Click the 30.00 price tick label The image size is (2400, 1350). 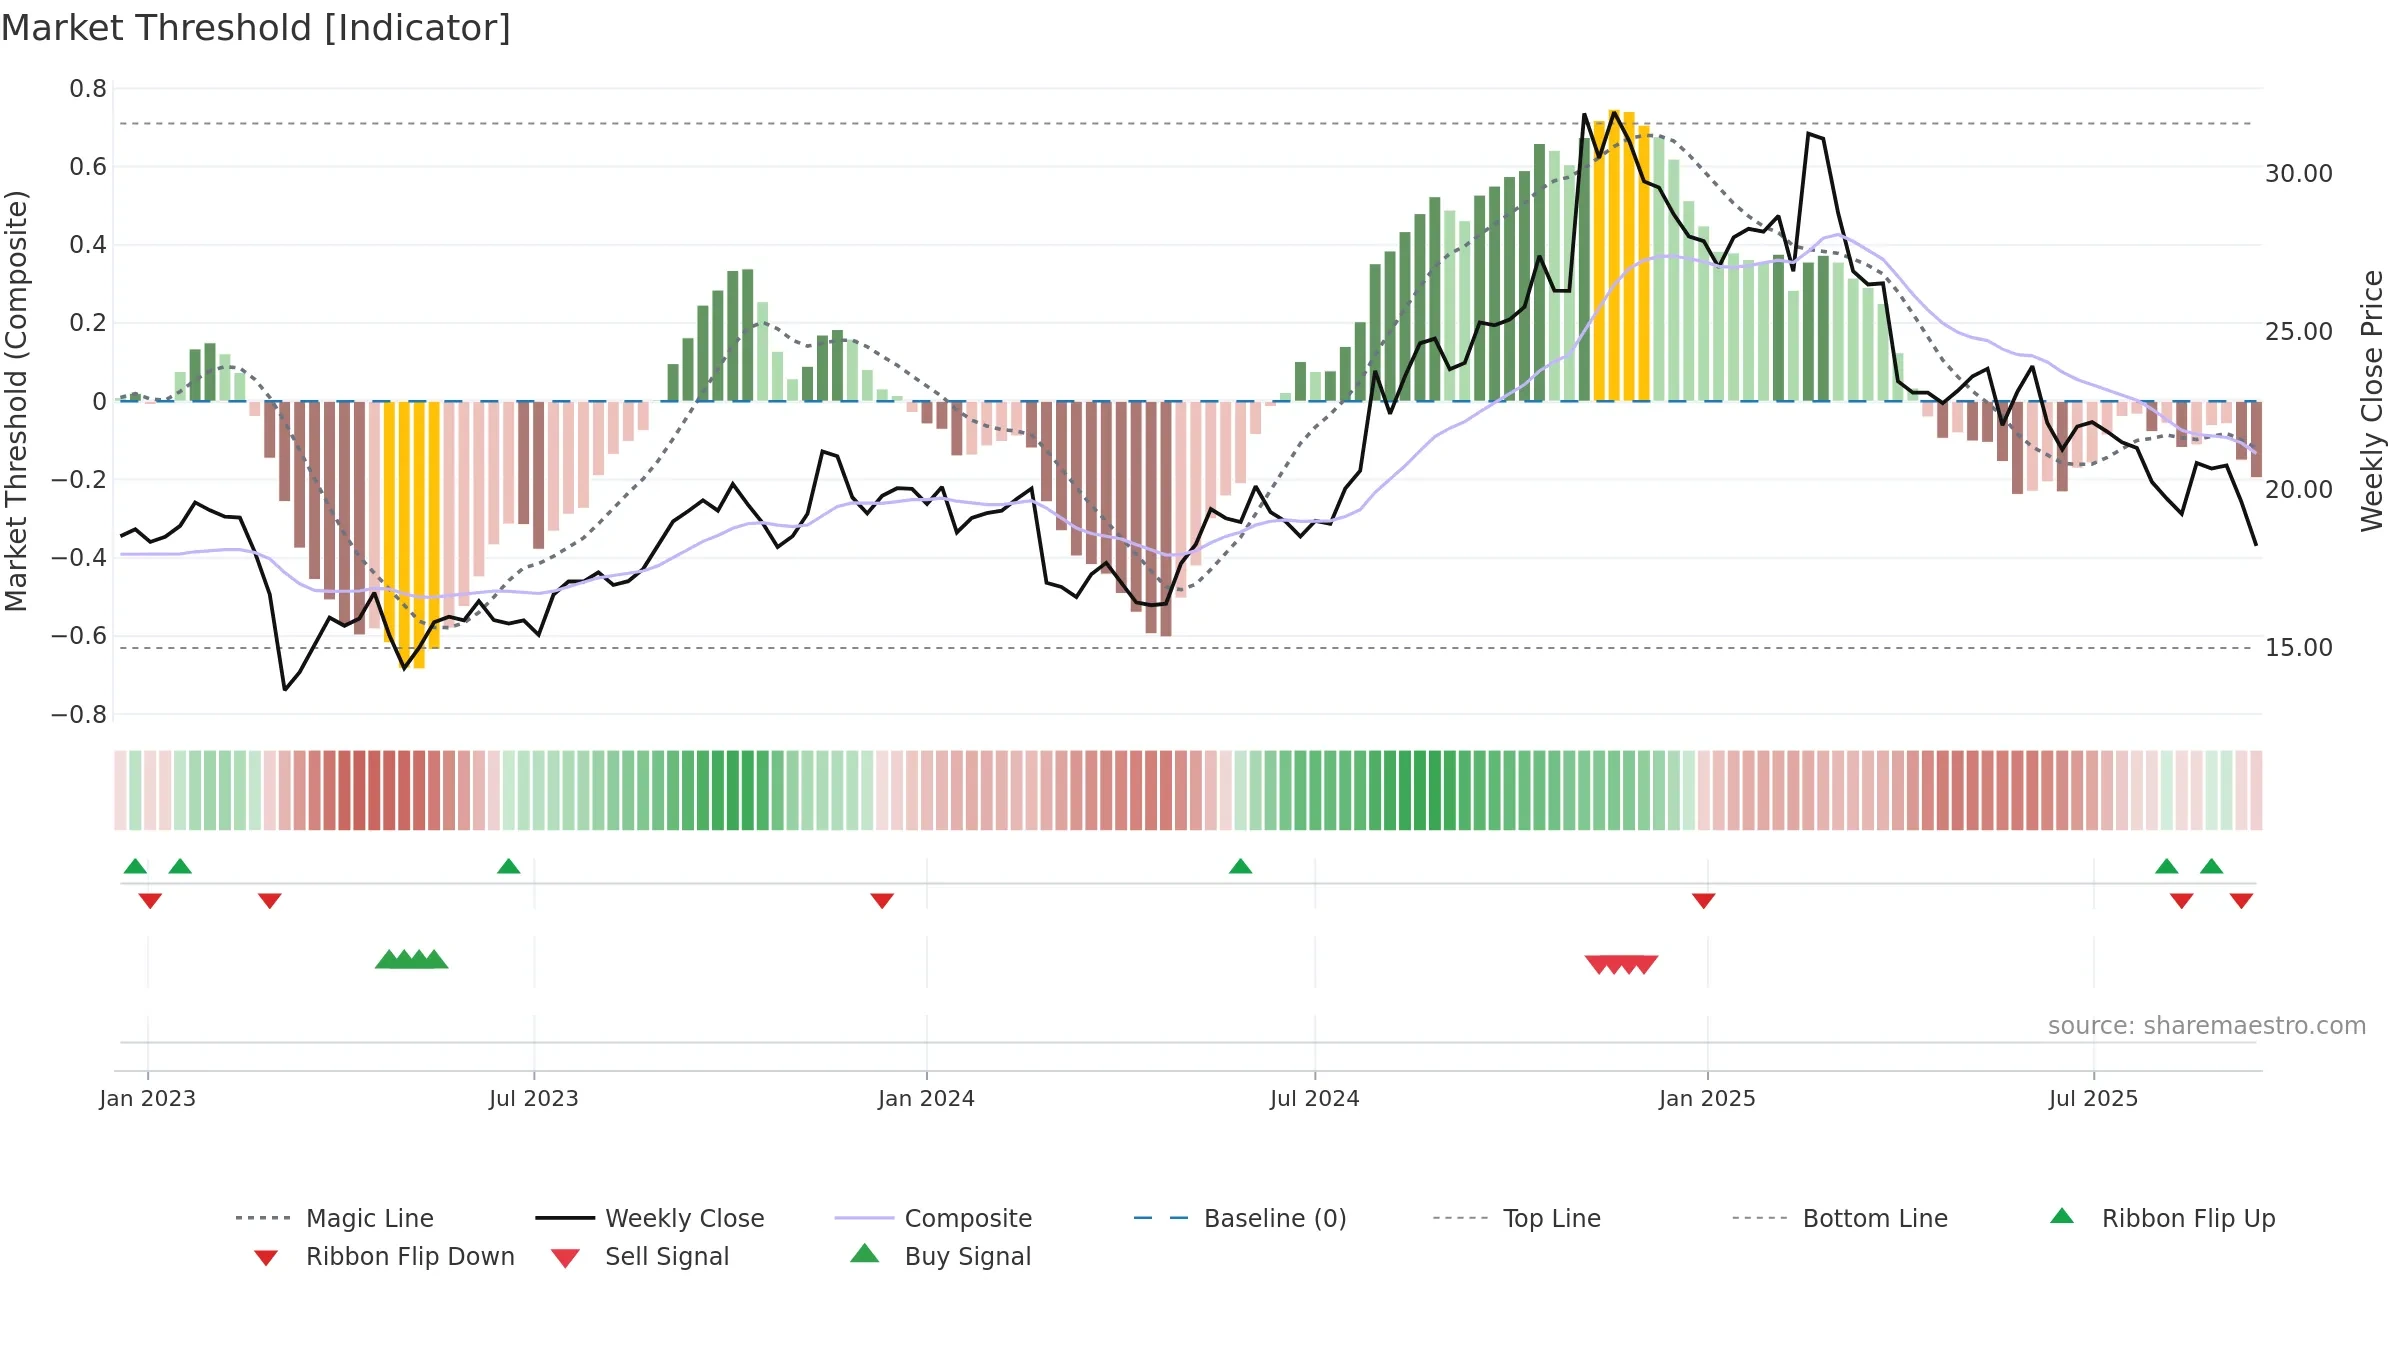[2299, 174]
